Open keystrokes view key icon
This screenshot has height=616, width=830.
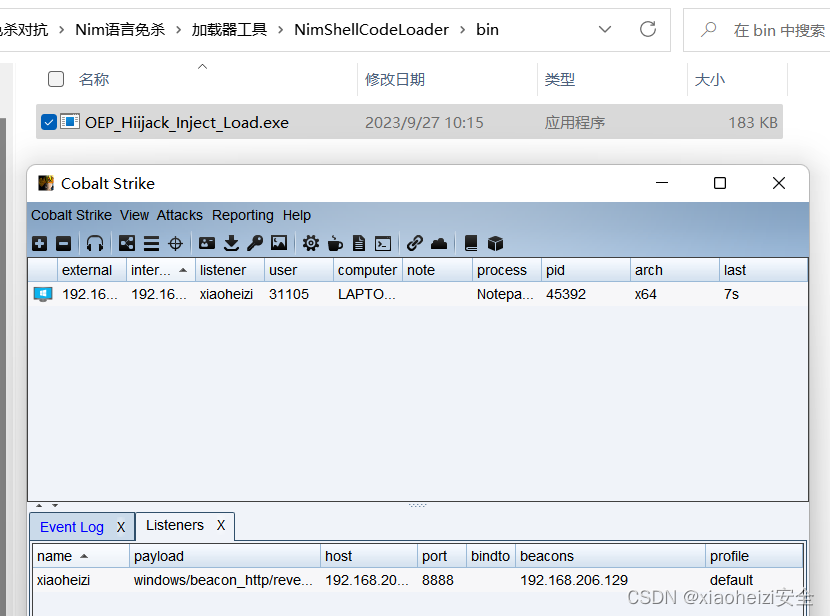255,243
